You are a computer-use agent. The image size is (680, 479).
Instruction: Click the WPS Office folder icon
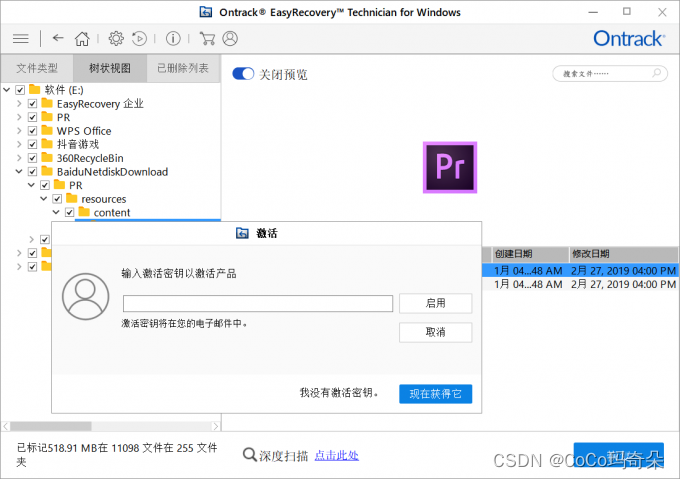47,130
